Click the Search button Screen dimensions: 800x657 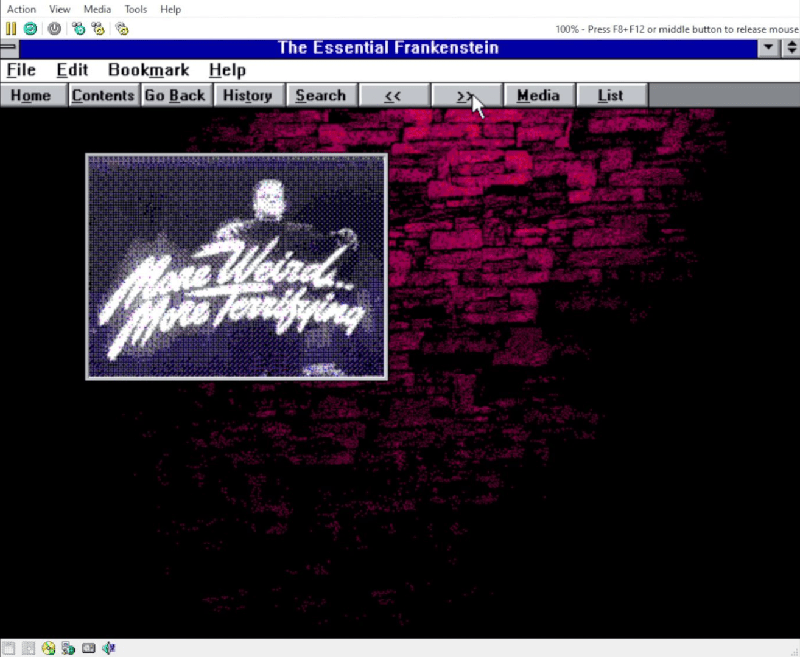tap(321, 95)
